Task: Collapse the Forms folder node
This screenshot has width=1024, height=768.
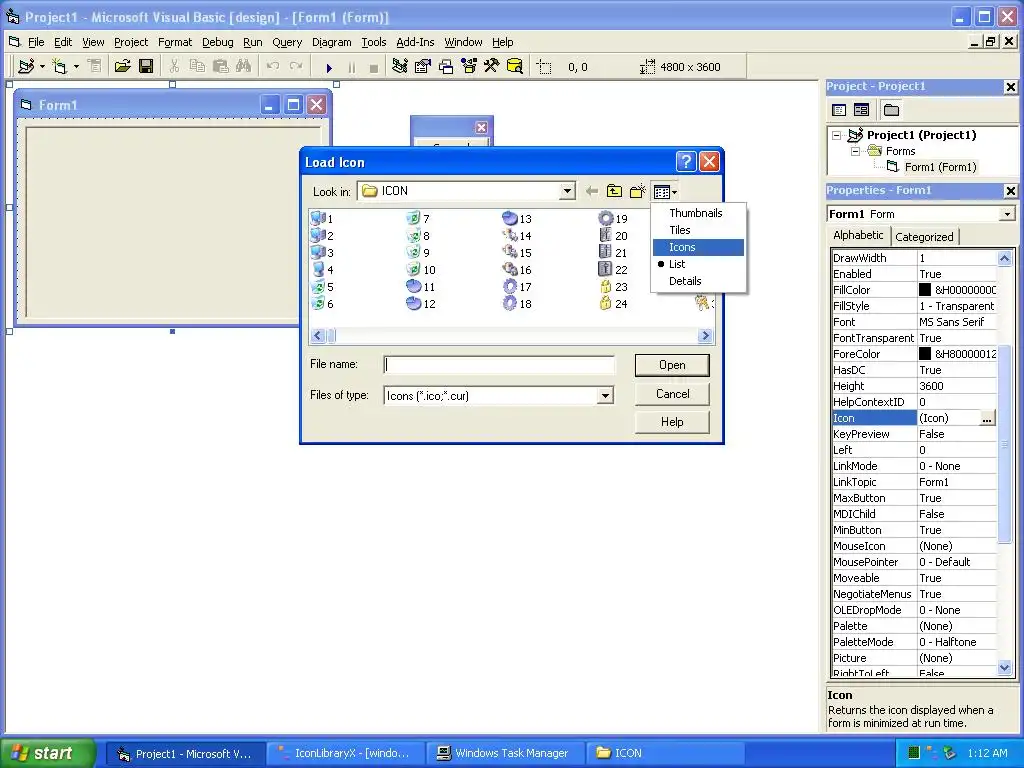Action: pyautogui.click(x=856, y=152)
